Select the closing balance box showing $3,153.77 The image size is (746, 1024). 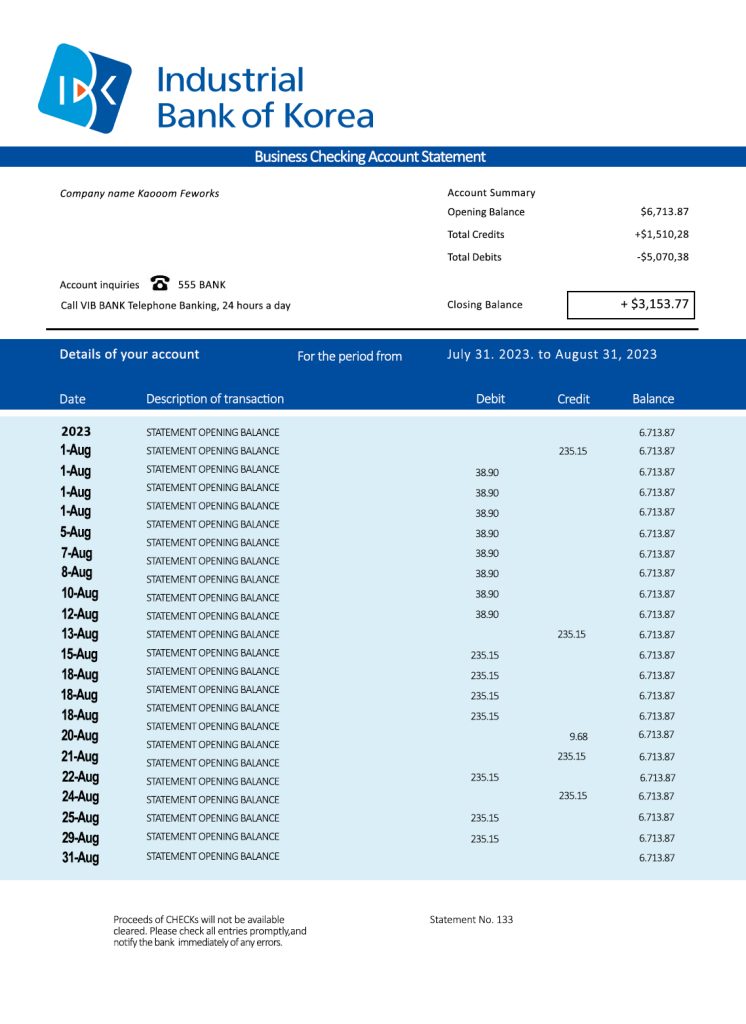(630, 305)
